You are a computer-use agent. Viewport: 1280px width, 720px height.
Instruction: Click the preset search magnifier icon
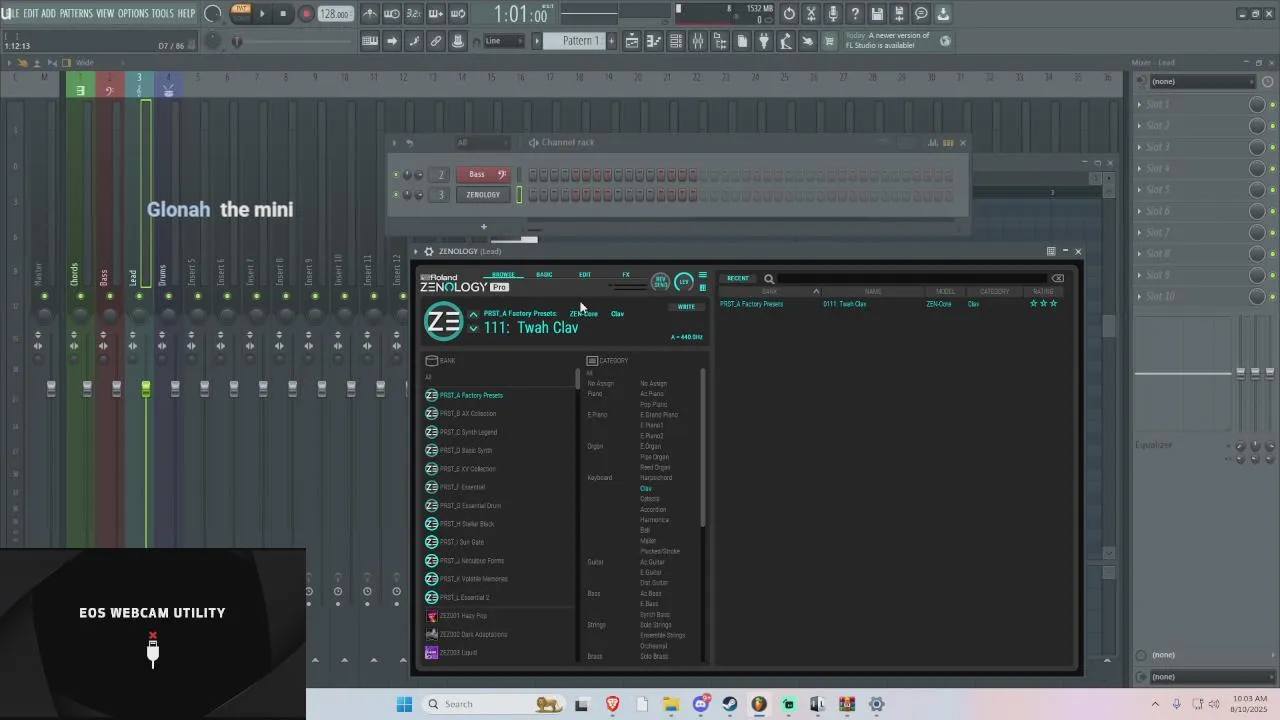[769, 279]
